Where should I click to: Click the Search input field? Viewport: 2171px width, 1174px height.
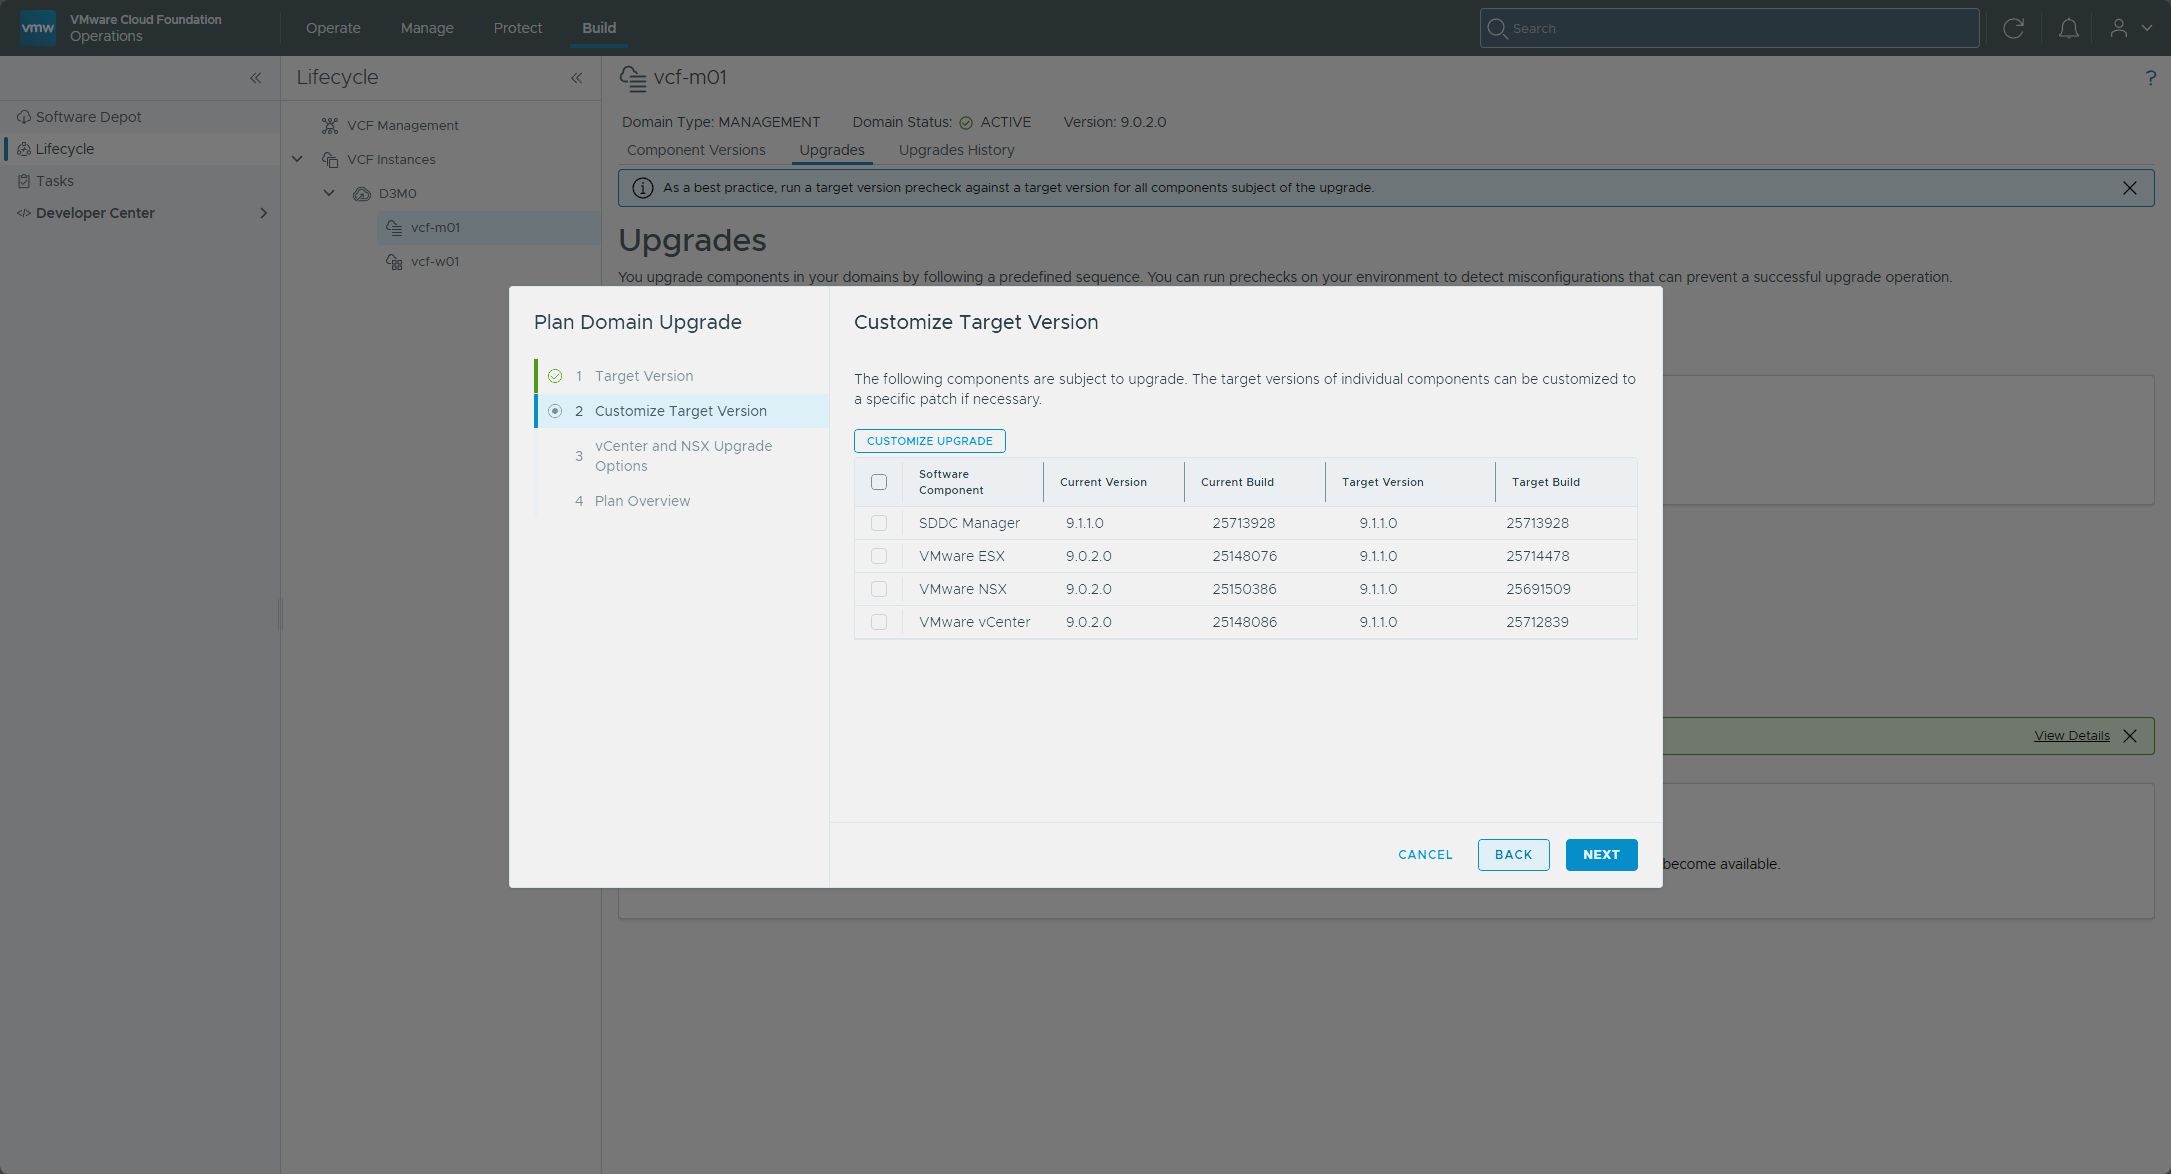click(1729, 28)
